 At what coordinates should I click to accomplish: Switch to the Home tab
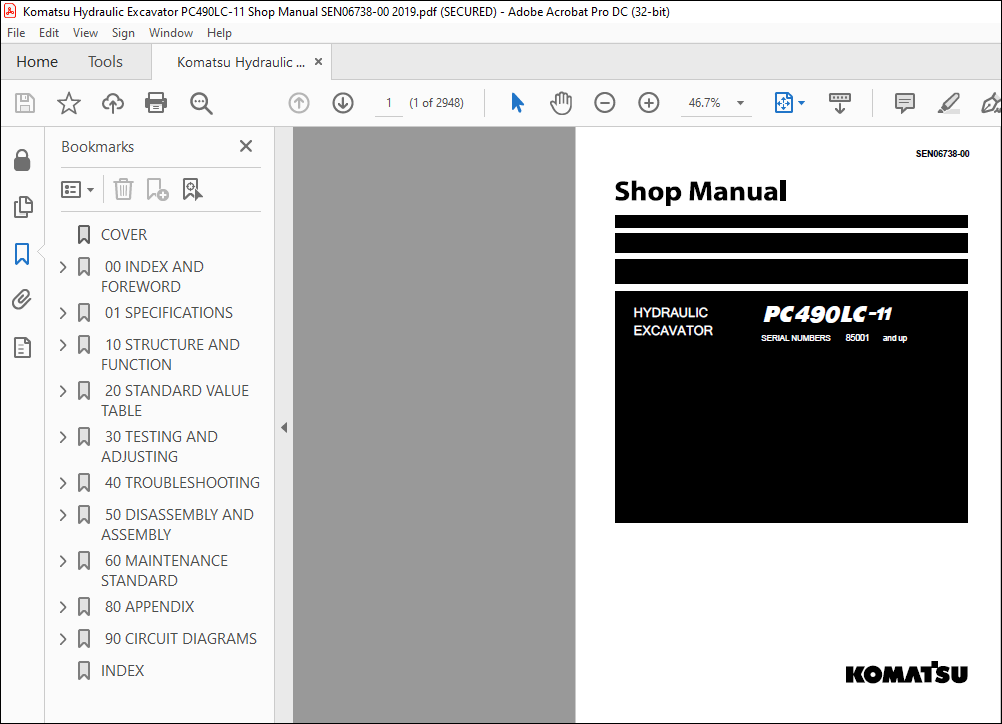click(37, 62)
